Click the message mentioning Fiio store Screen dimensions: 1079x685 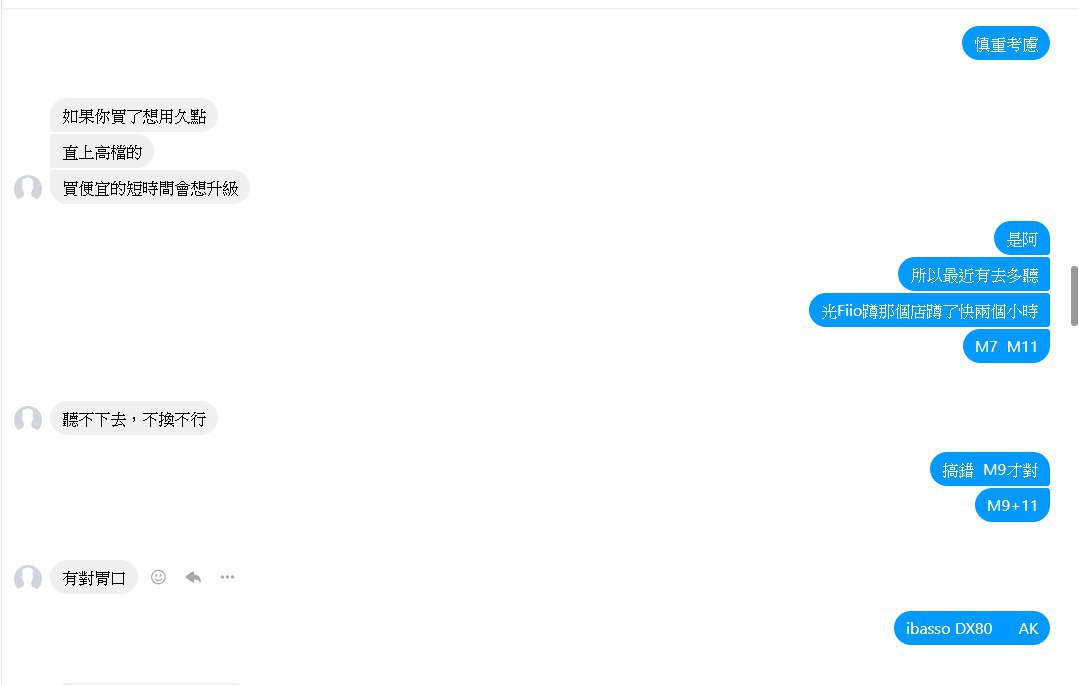tap(929, 311)
